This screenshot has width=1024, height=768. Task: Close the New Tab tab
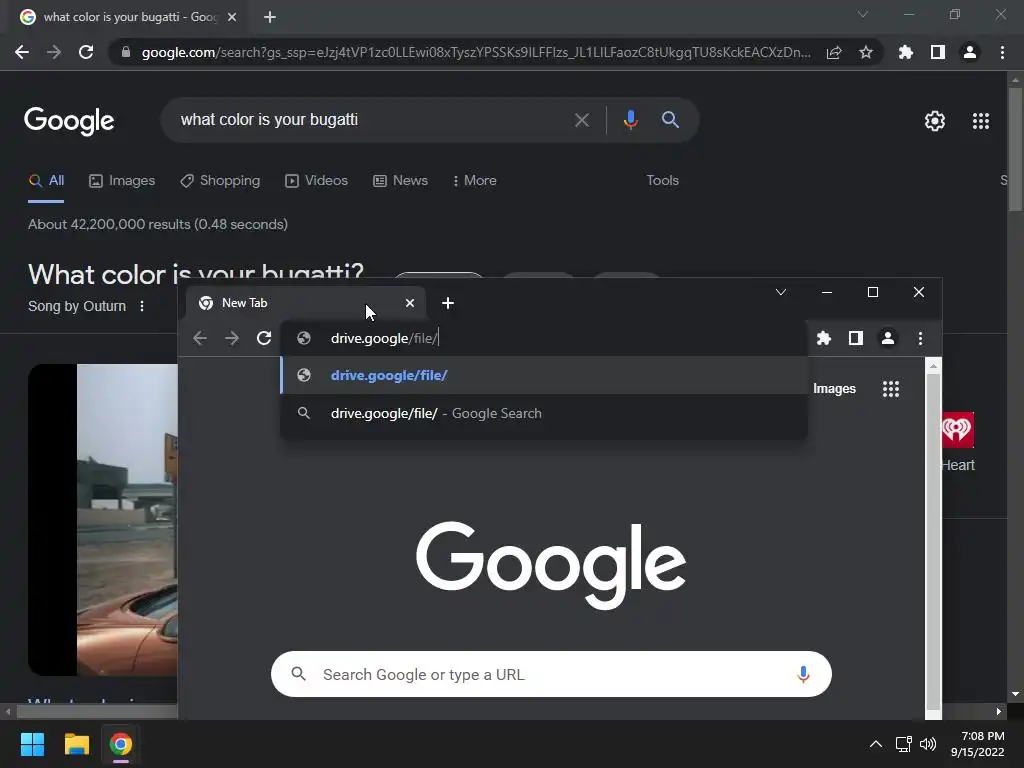[x=409, y=303]
